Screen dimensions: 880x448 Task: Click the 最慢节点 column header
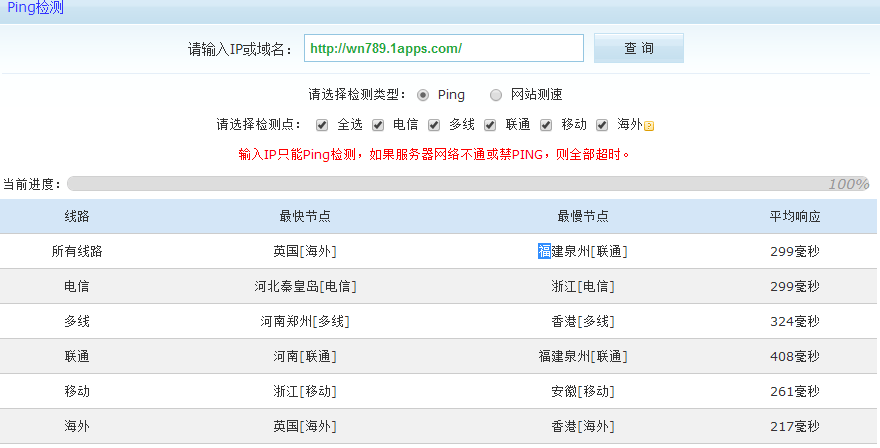pyautogui.click(x=583, y=217)
